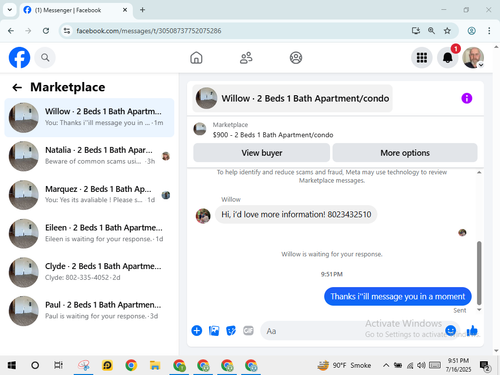Click the Facebook logo

19,58
